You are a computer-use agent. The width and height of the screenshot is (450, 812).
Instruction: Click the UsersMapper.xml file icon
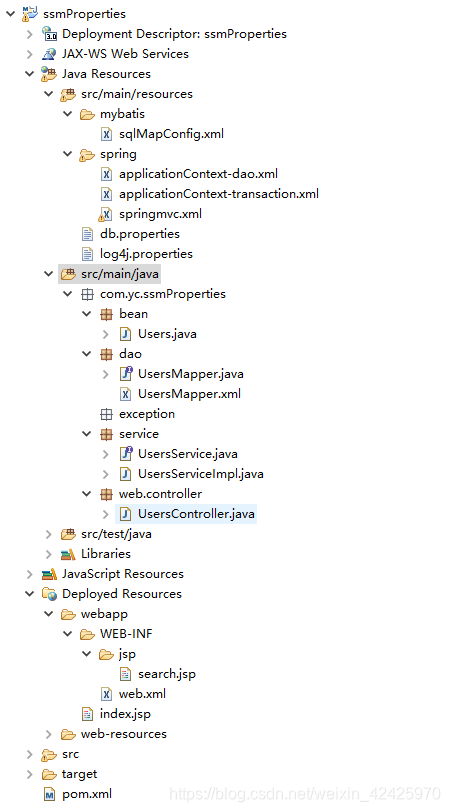(125, 394)
